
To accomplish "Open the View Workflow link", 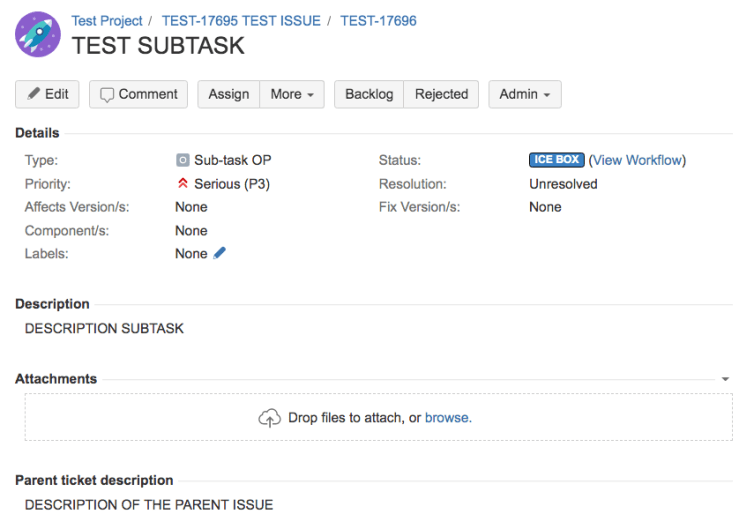I will tap(637, 160).
